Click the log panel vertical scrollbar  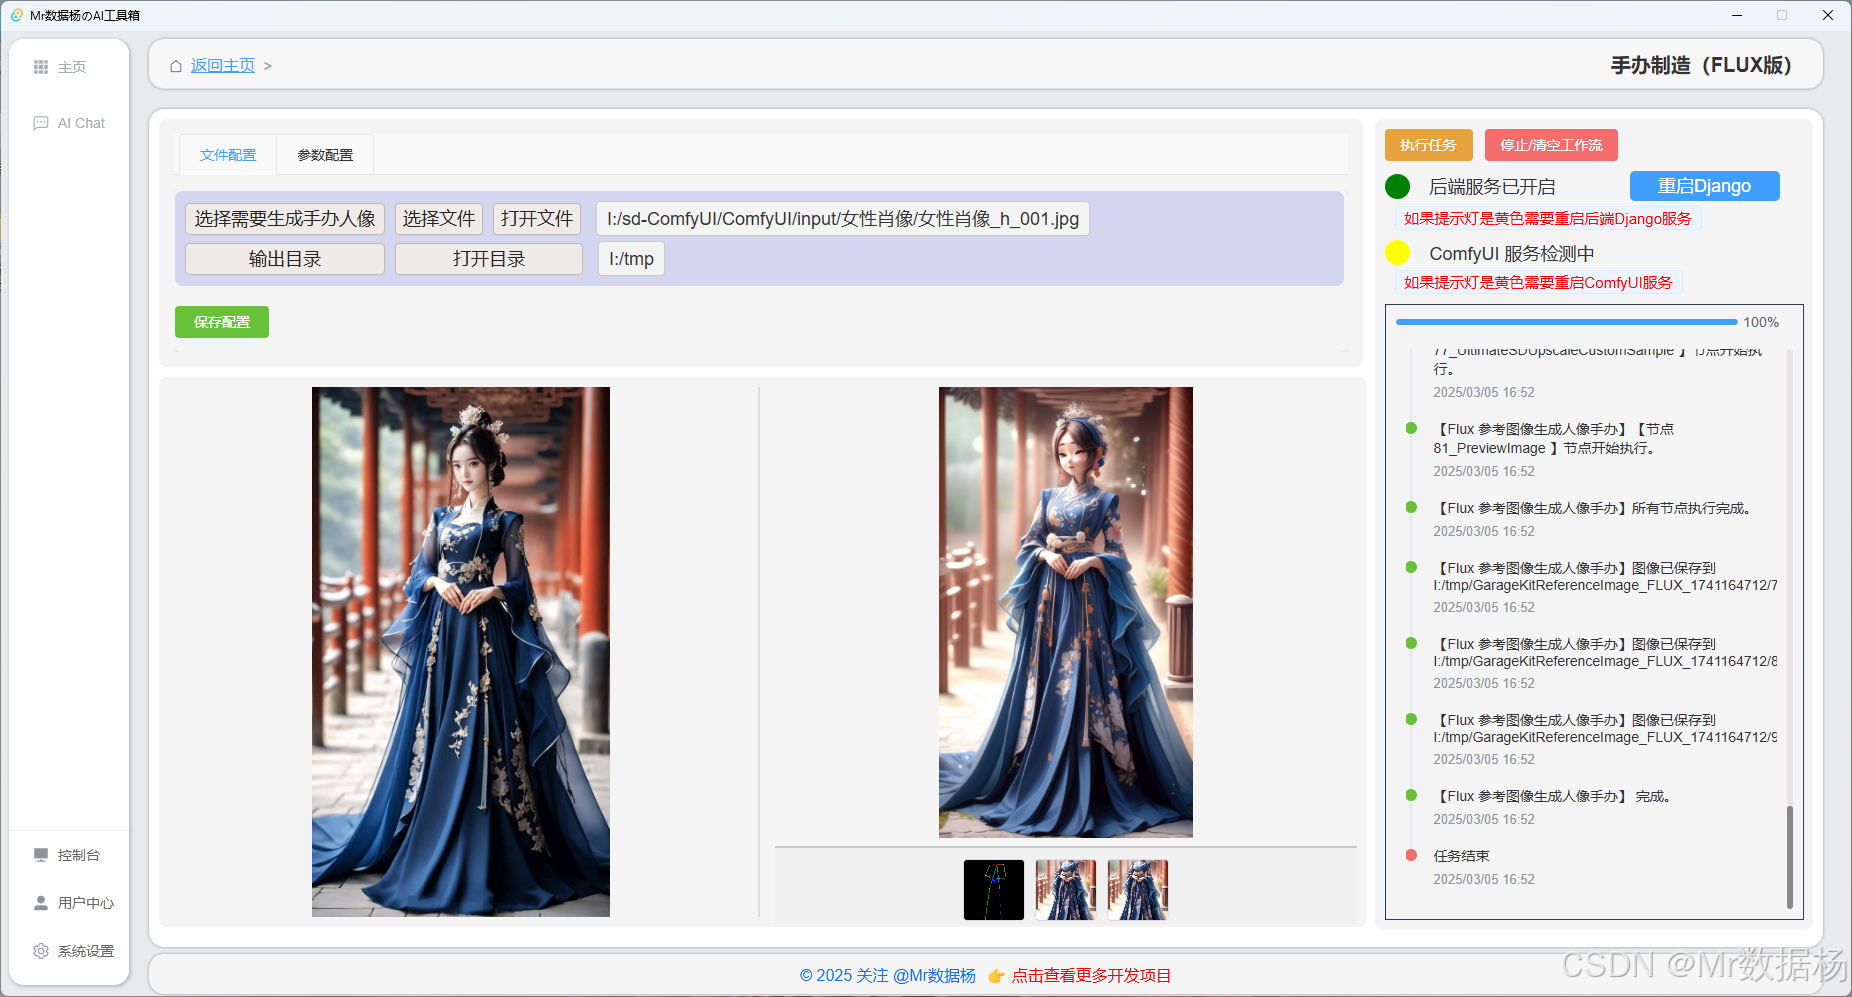[x=1789, y=856]
